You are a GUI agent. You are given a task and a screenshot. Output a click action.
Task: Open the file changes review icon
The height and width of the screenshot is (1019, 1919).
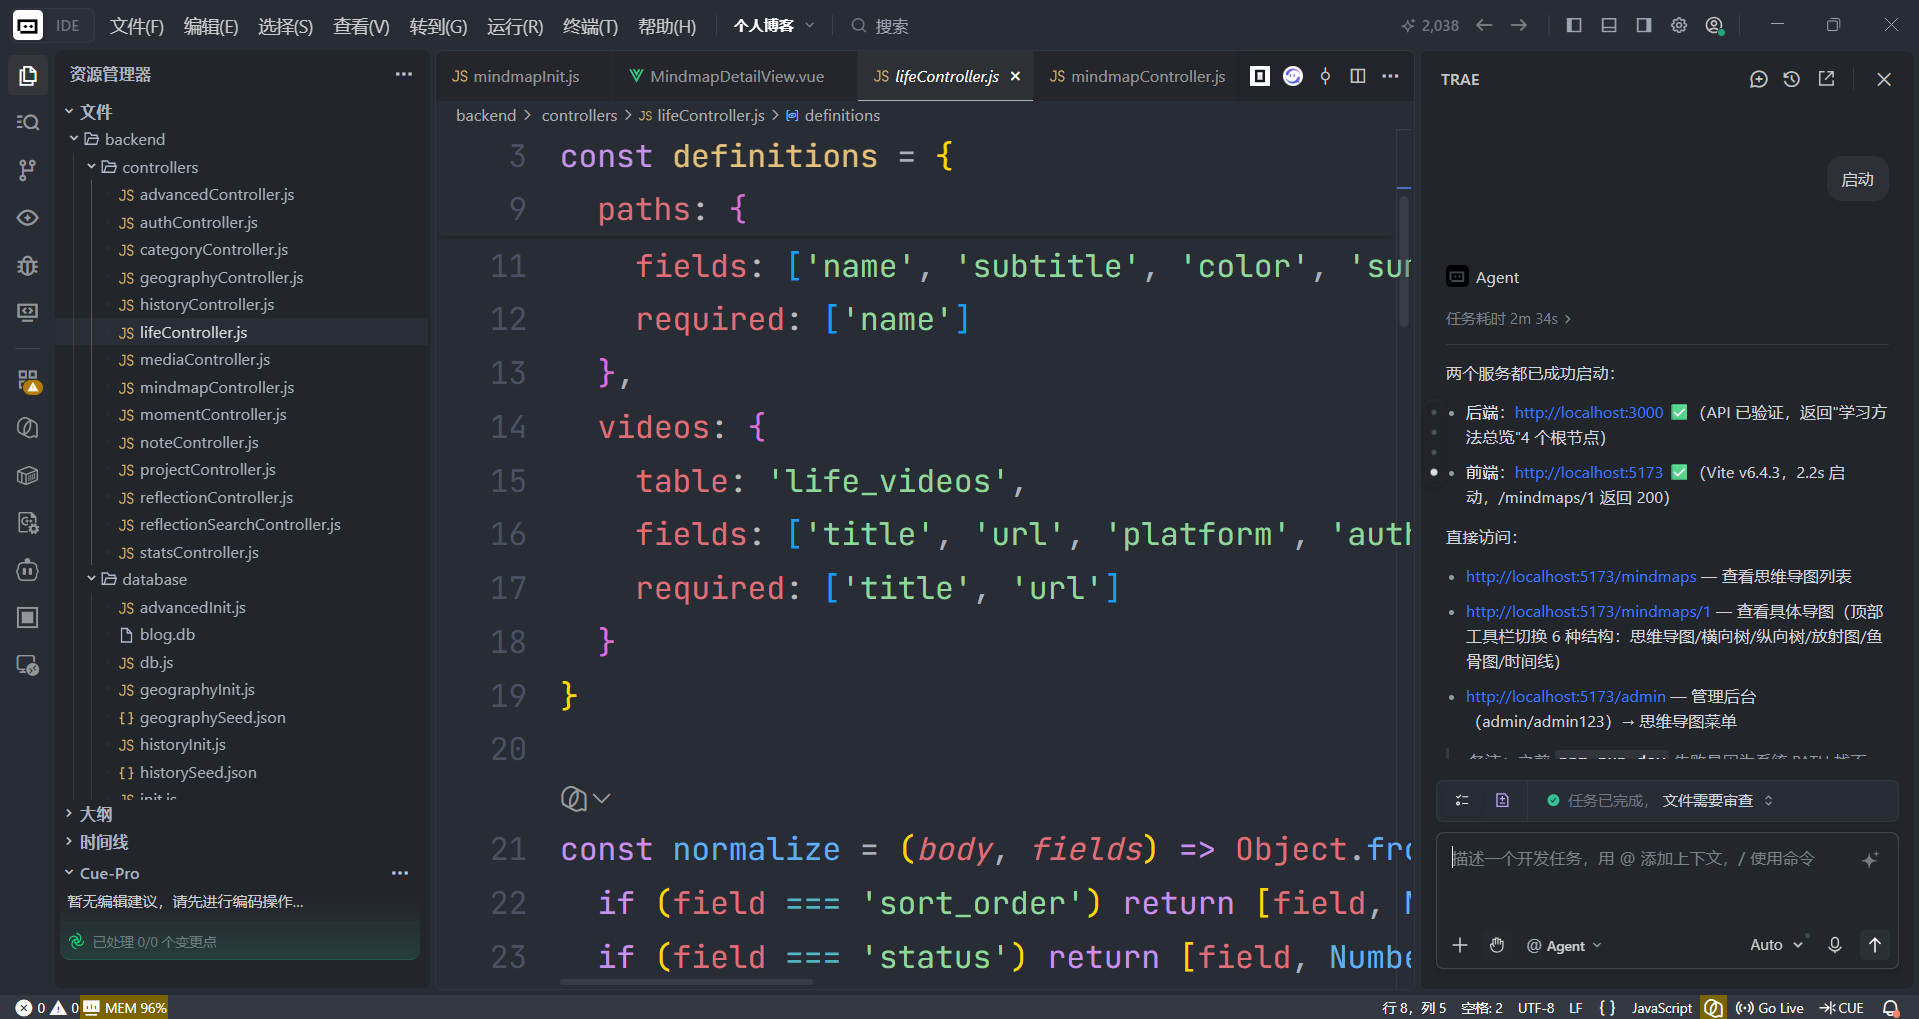1502,800
